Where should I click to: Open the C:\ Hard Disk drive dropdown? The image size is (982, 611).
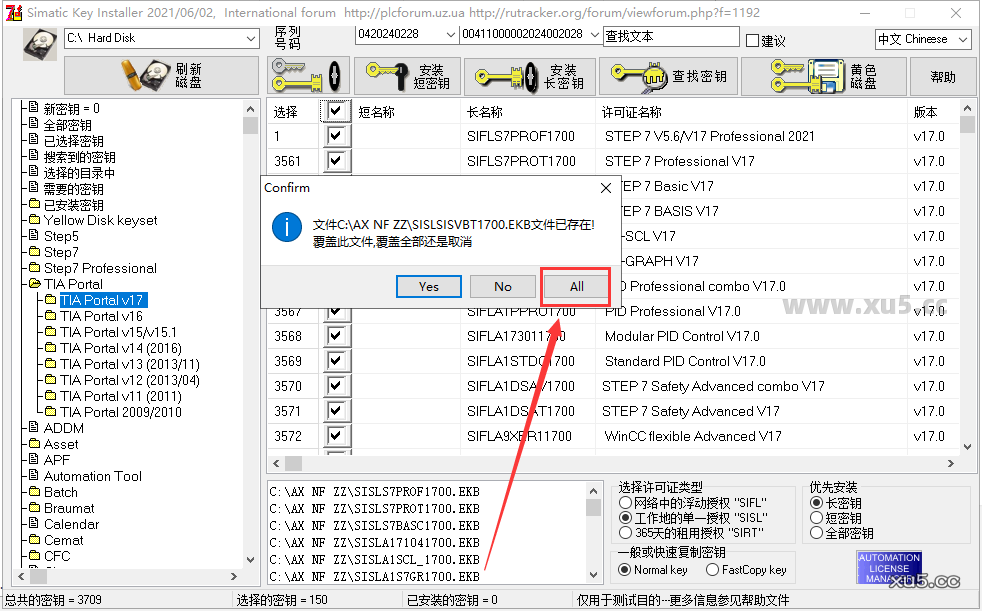click(x=250, y=38)
